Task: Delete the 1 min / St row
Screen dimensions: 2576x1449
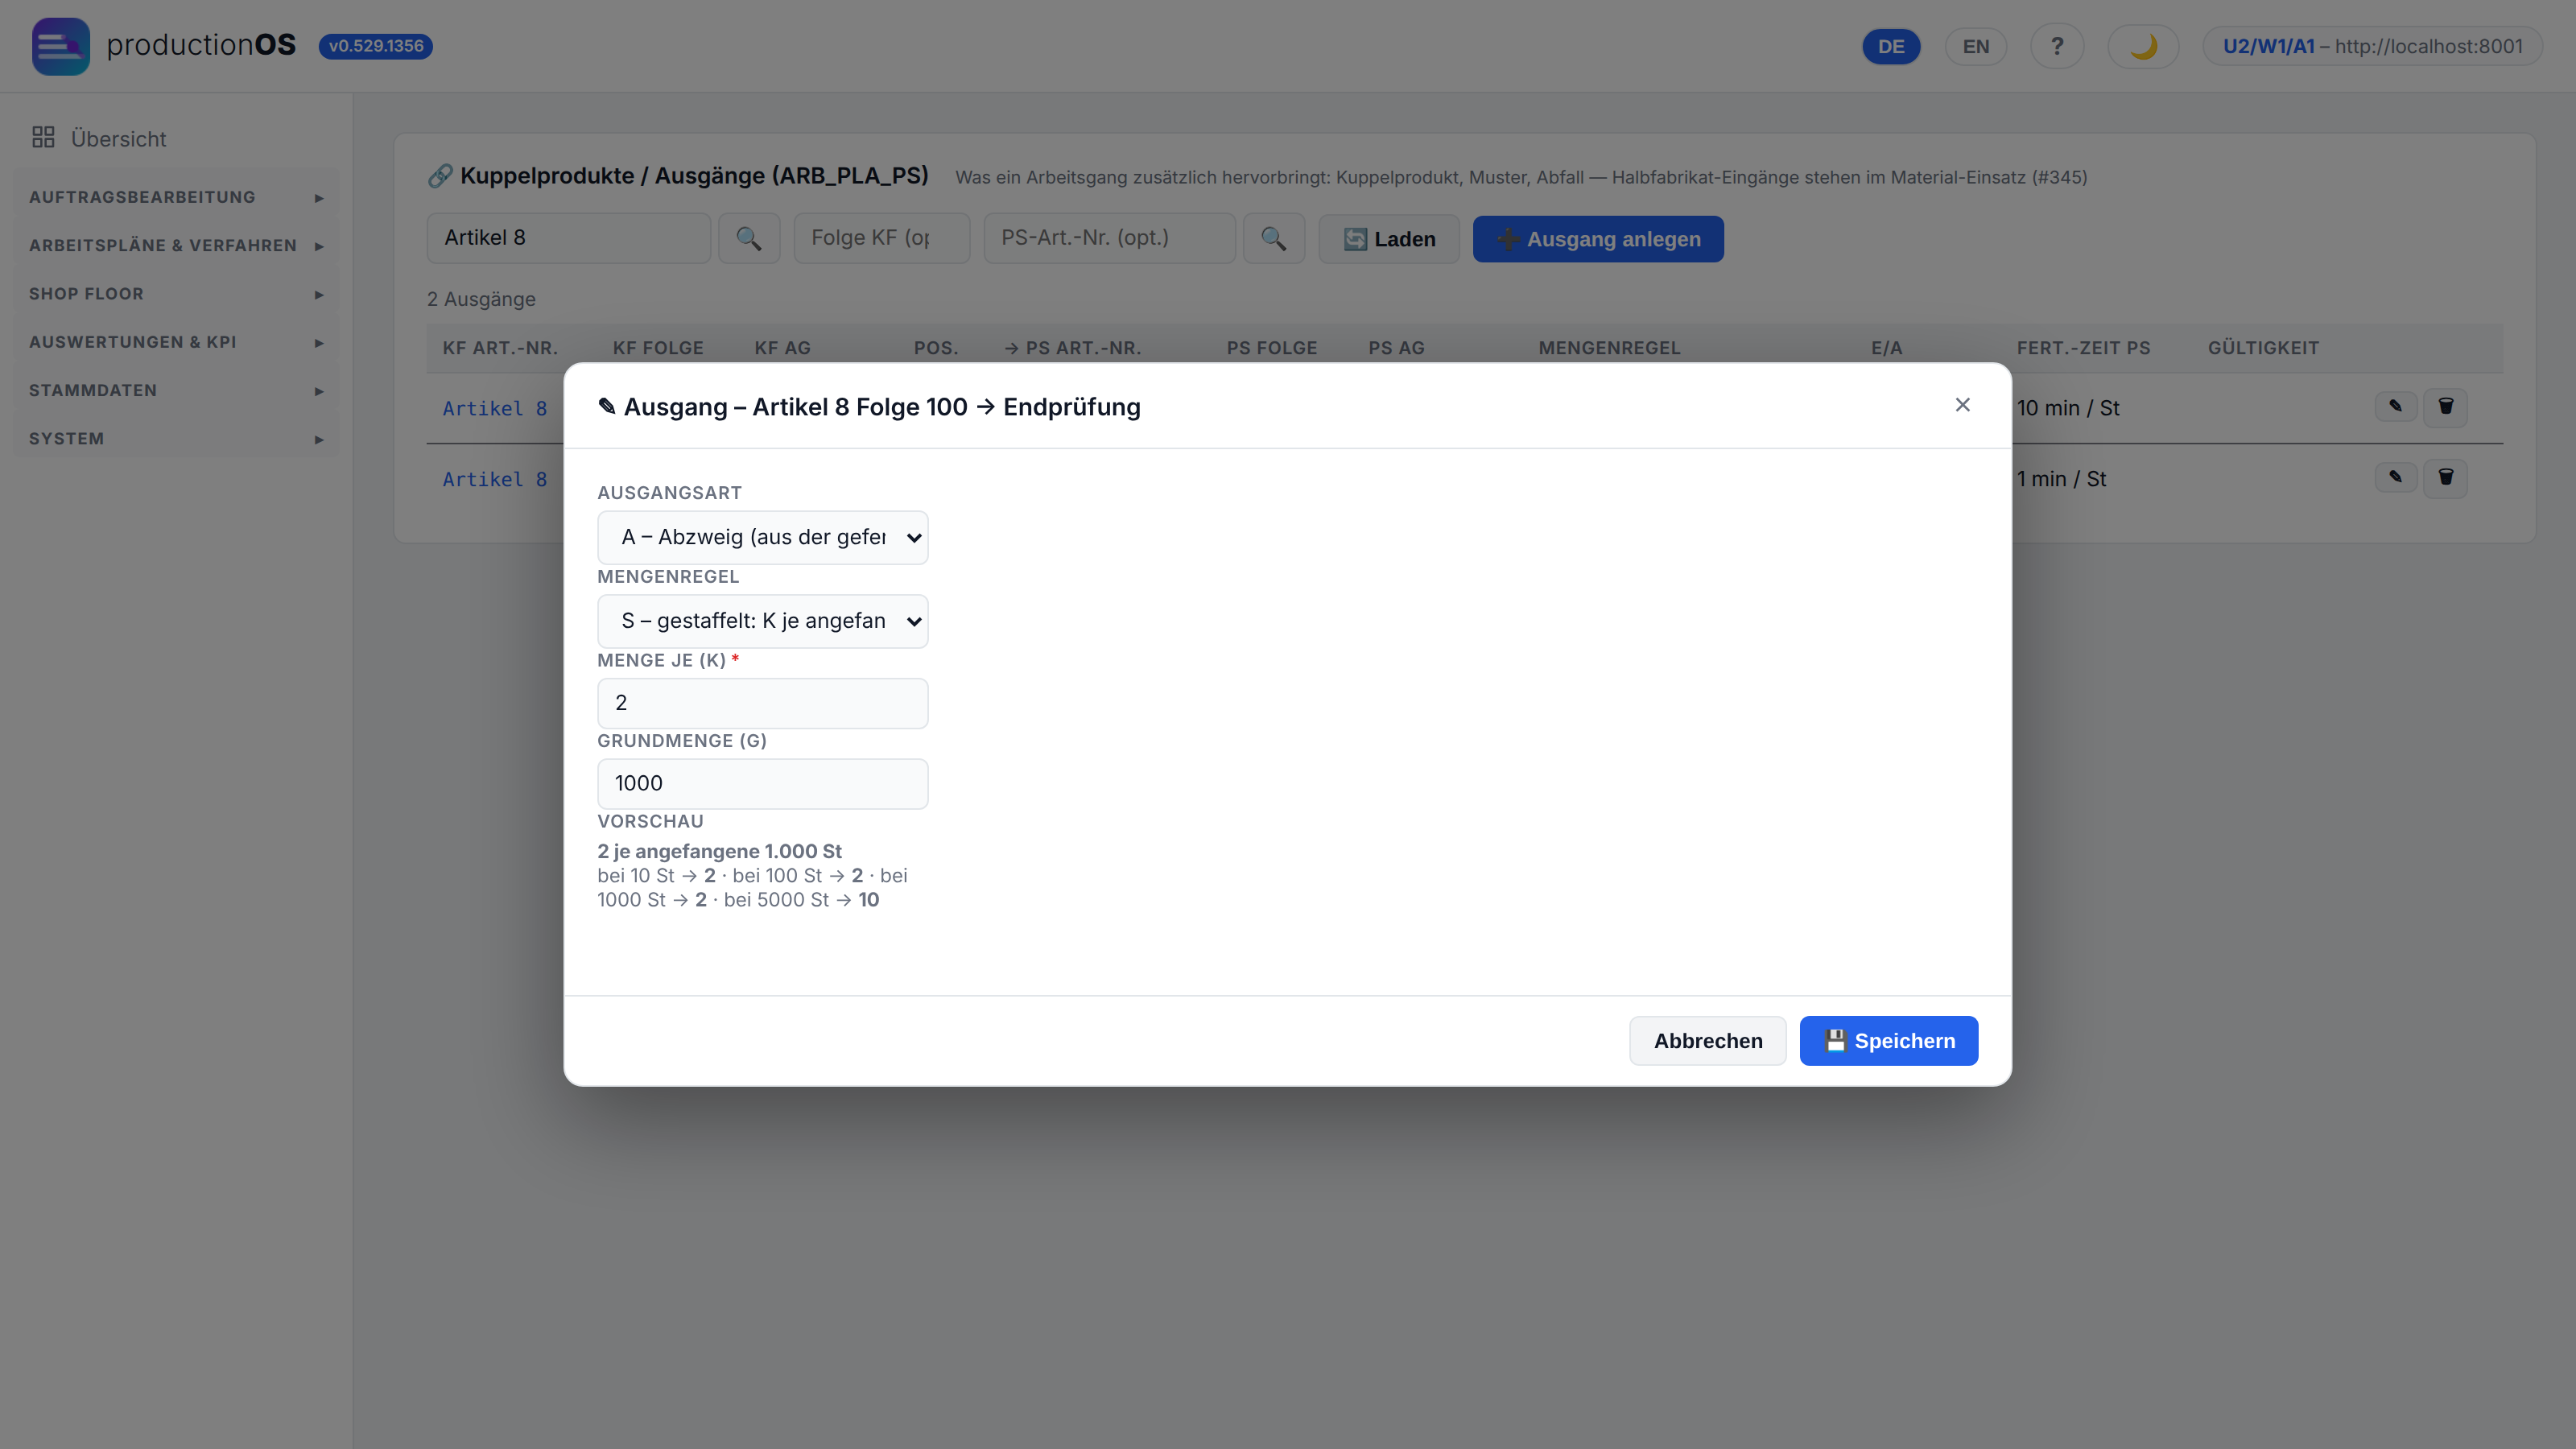Action: (2445, 478)
